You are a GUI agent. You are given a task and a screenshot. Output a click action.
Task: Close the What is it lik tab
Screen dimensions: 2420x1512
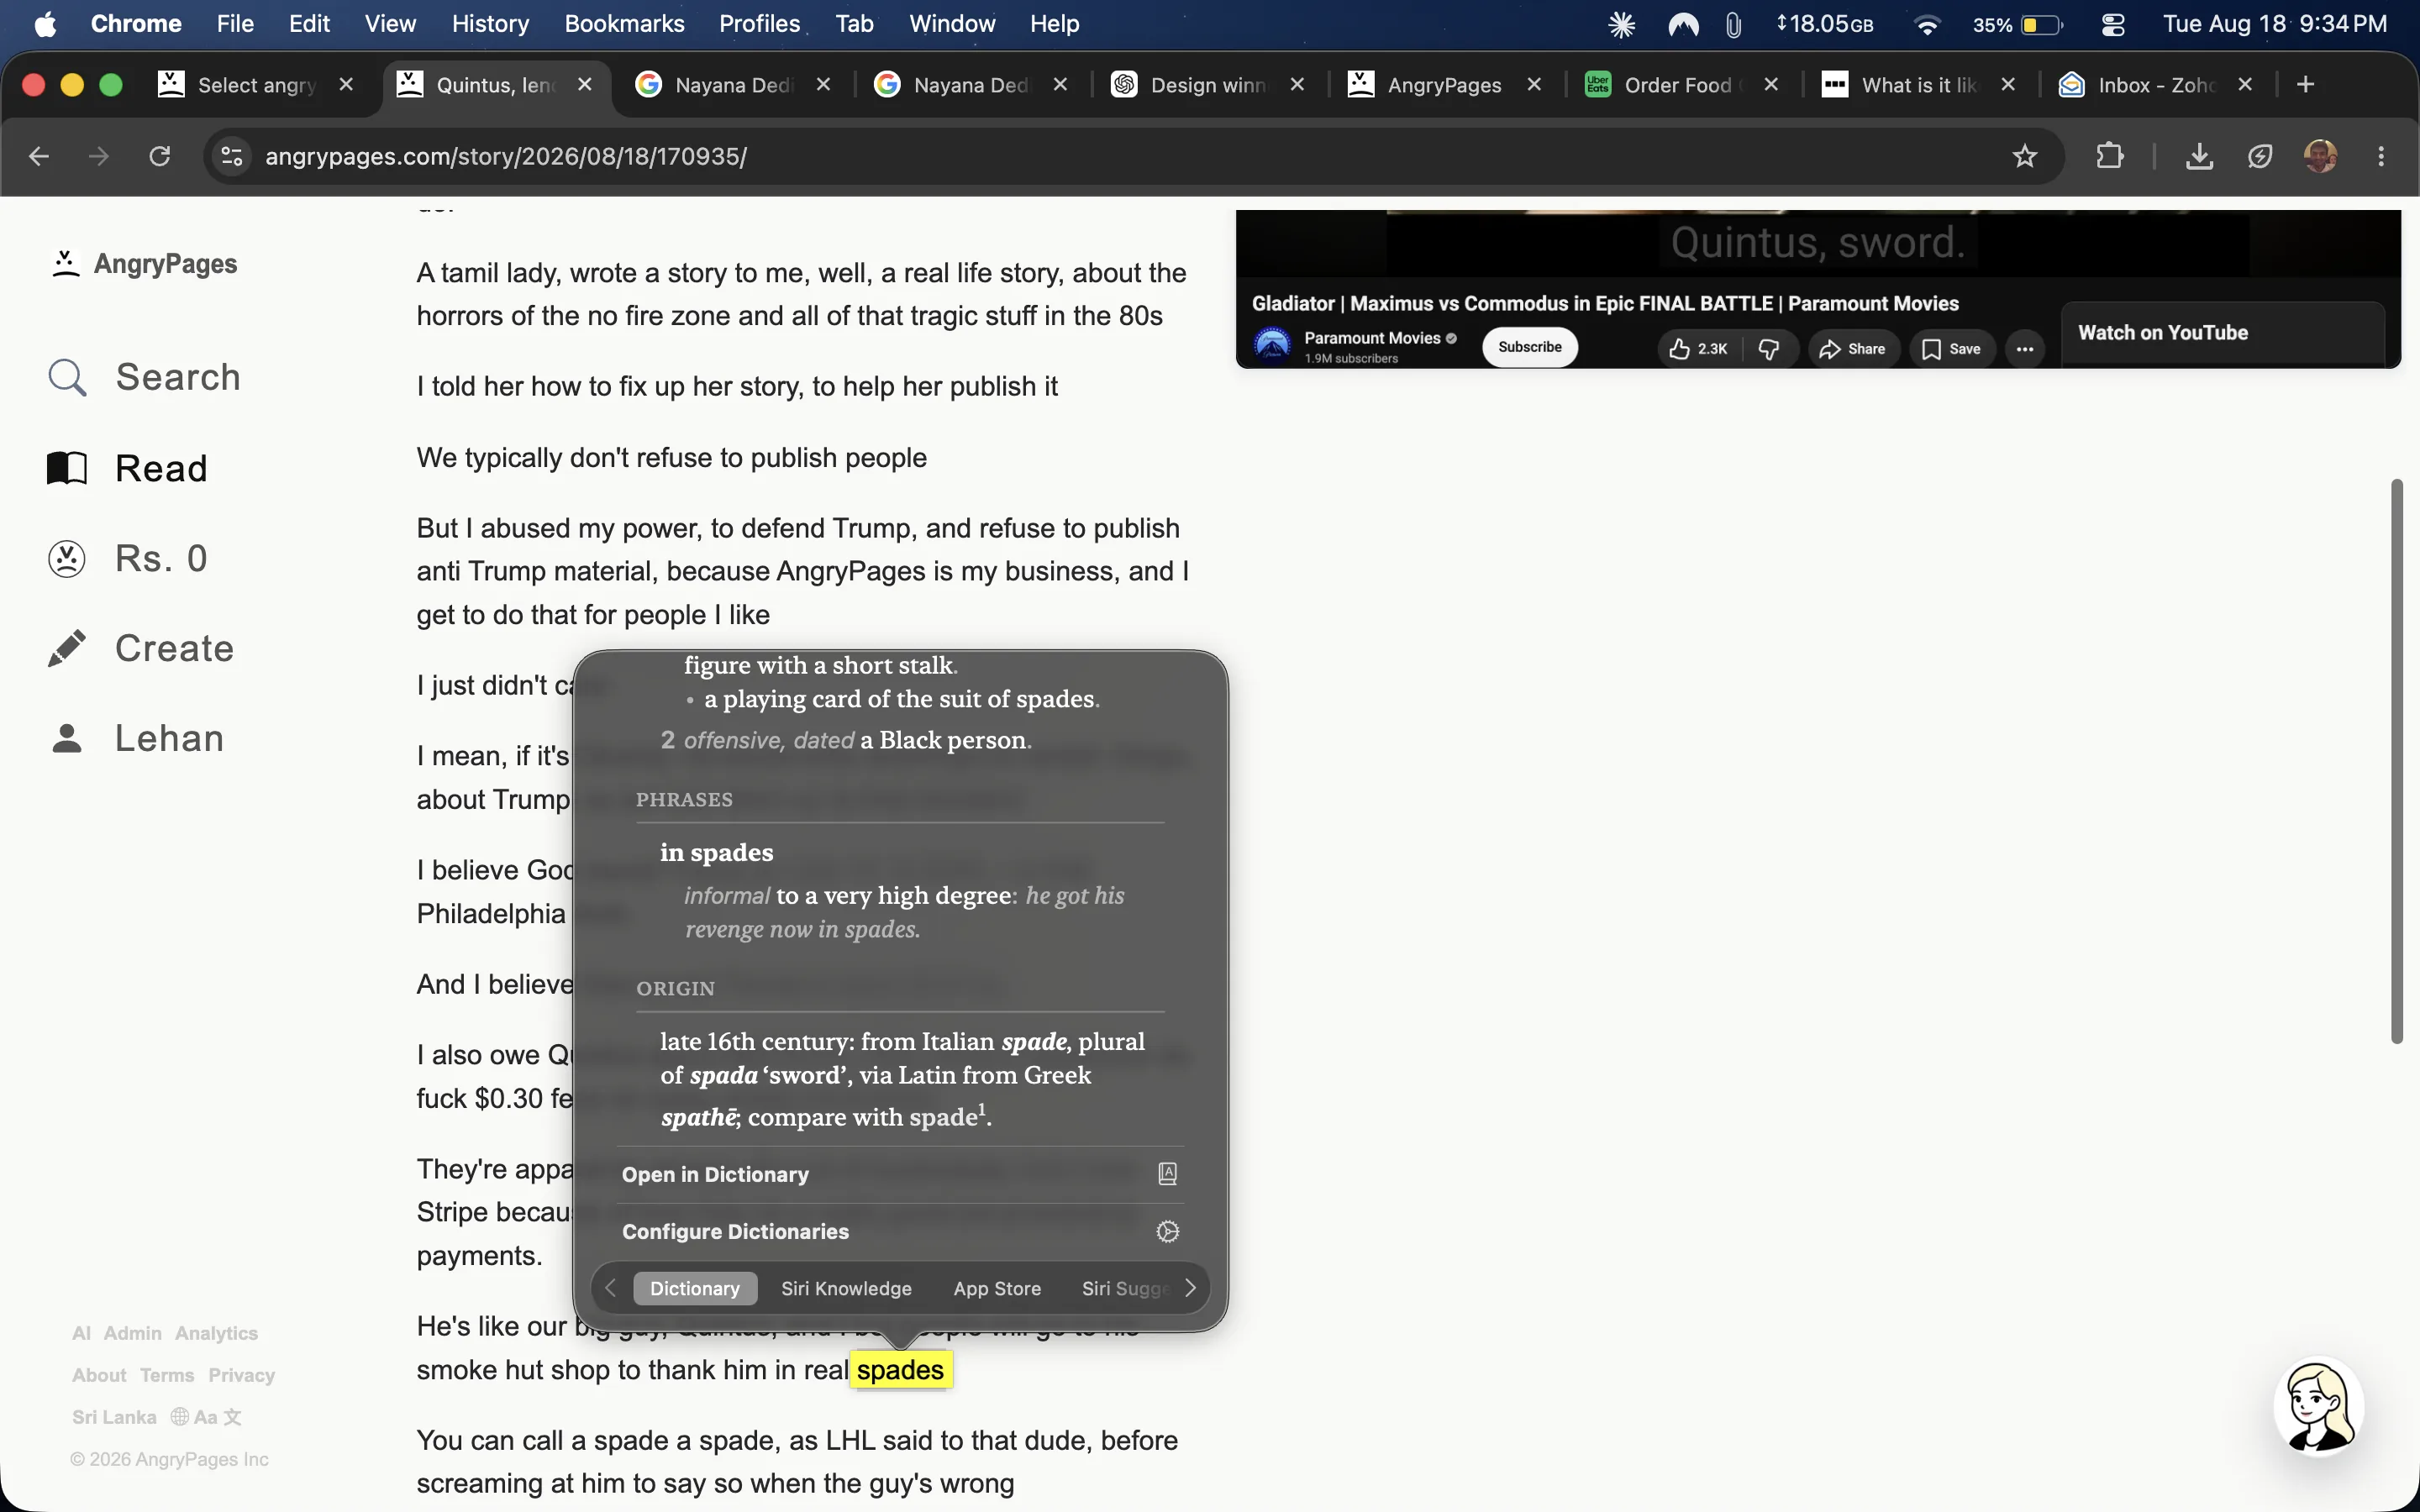pyautogui.click(x=2008, y=85)
